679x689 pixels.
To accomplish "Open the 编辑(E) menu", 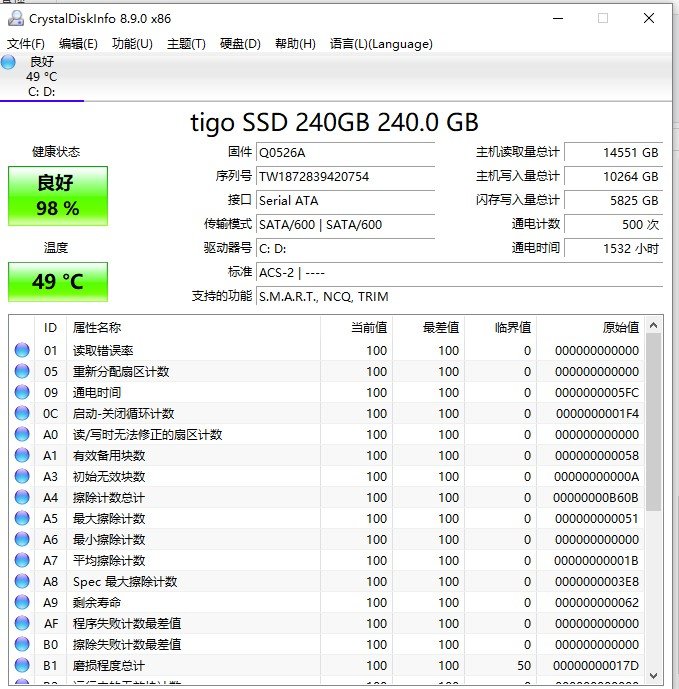I will pos(78,44).
